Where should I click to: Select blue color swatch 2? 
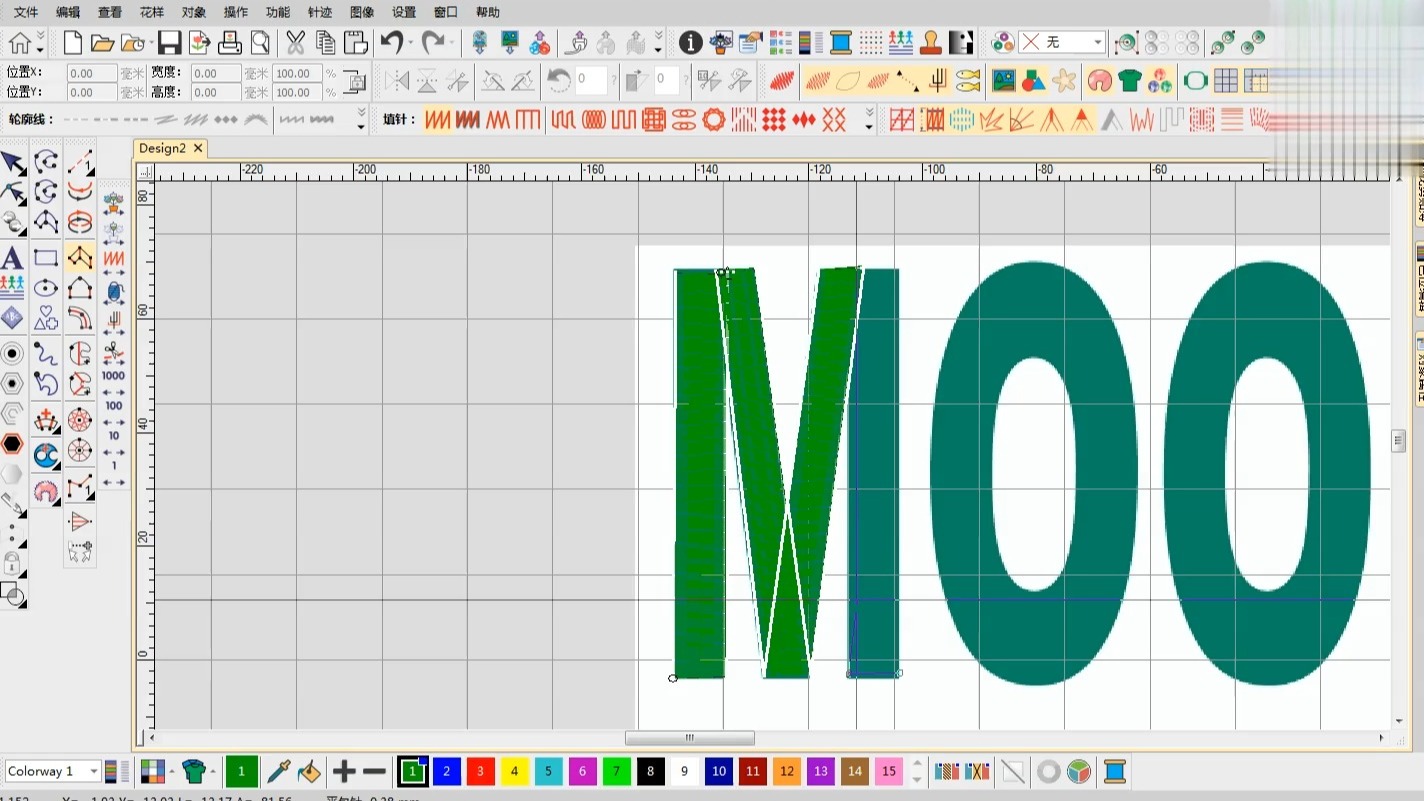[x=447, y=771]
